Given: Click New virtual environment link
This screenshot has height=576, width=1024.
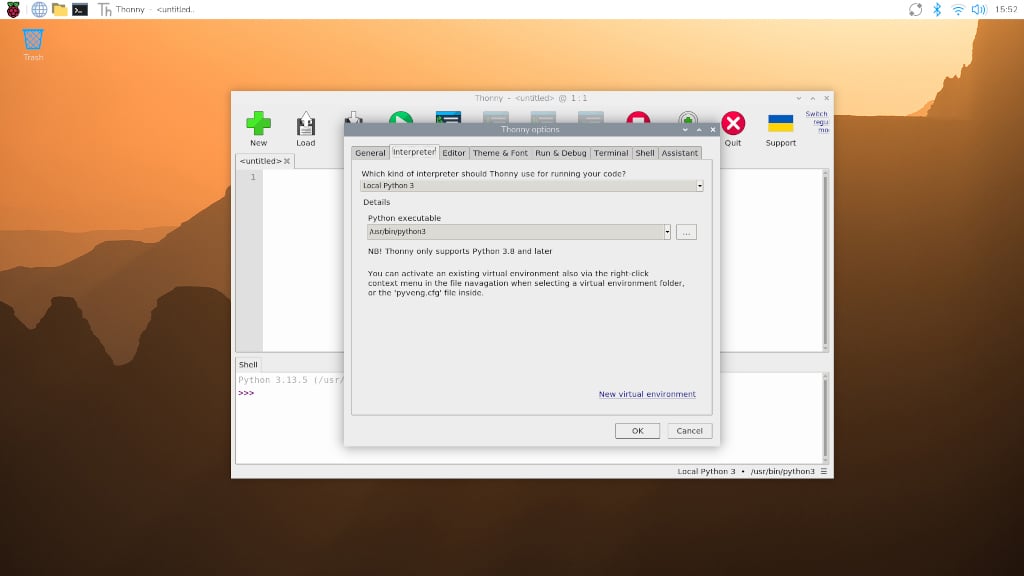Looking at the screenshot, I should coord(647,394).
